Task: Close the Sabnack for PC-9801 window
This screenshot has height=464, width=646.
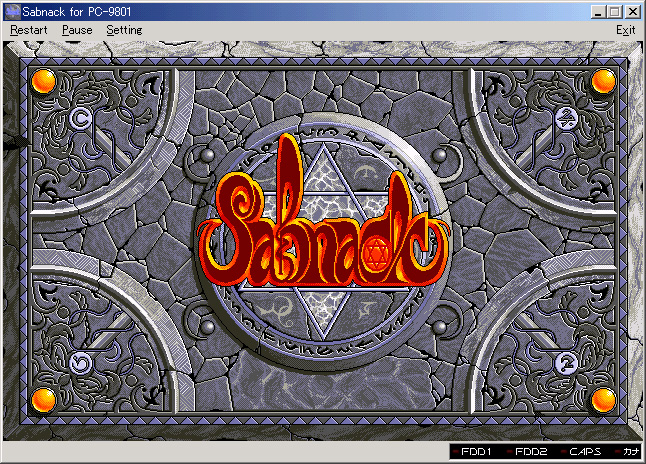Action: pos(633,12)
